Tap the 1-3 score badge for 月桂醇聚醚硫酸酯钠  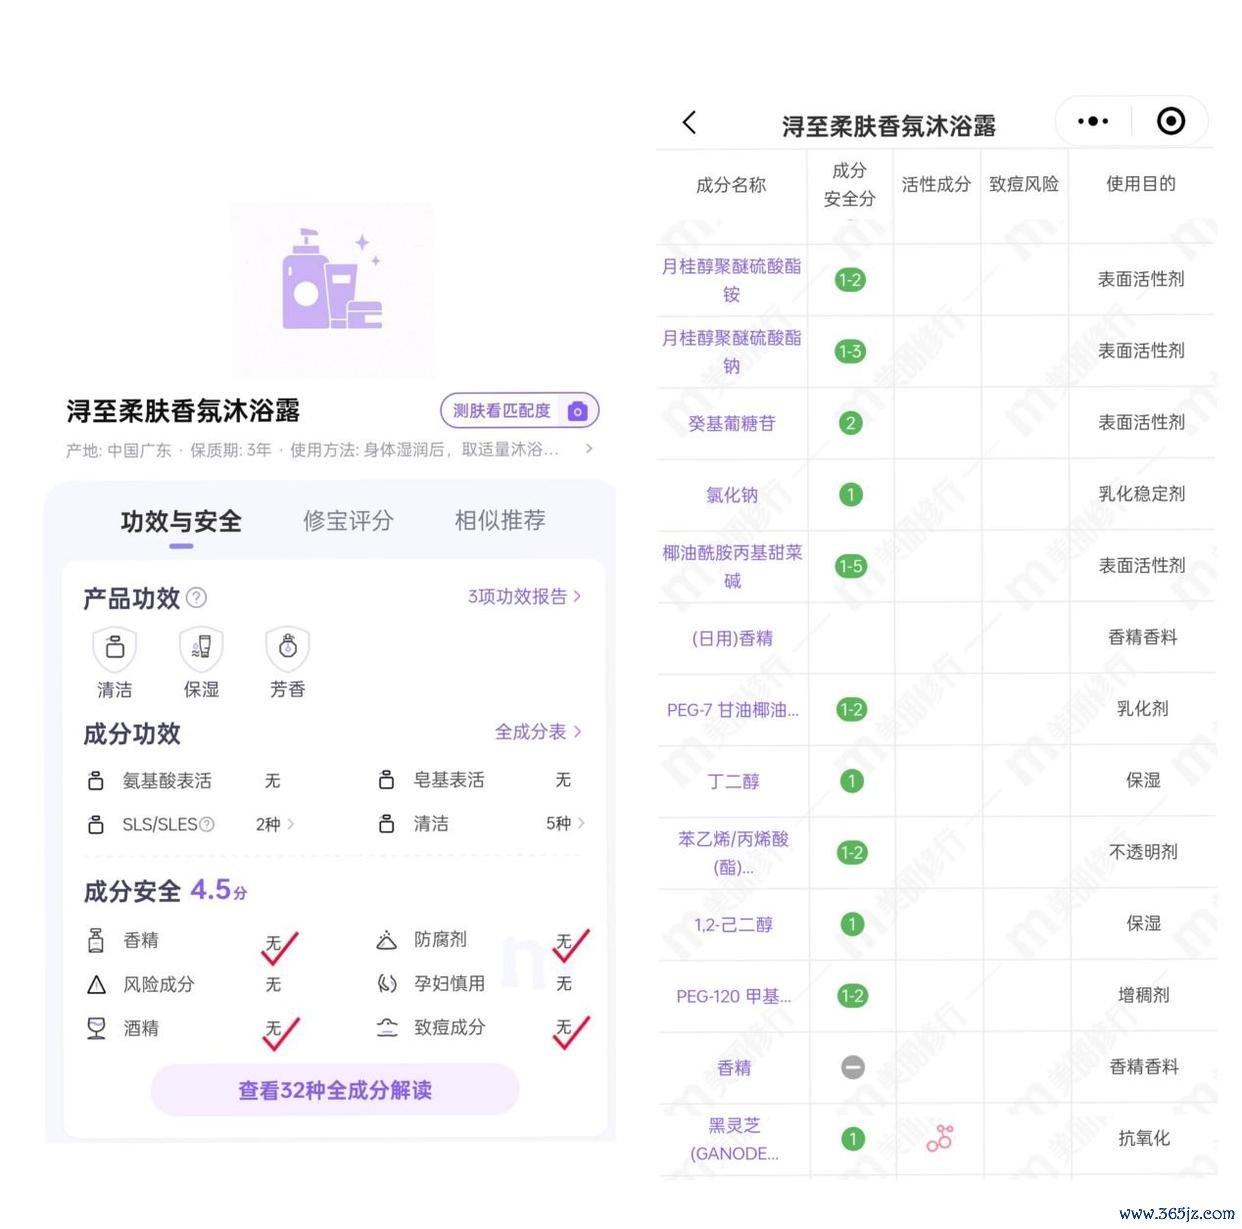pyautogui.click(x=850, y=352)
